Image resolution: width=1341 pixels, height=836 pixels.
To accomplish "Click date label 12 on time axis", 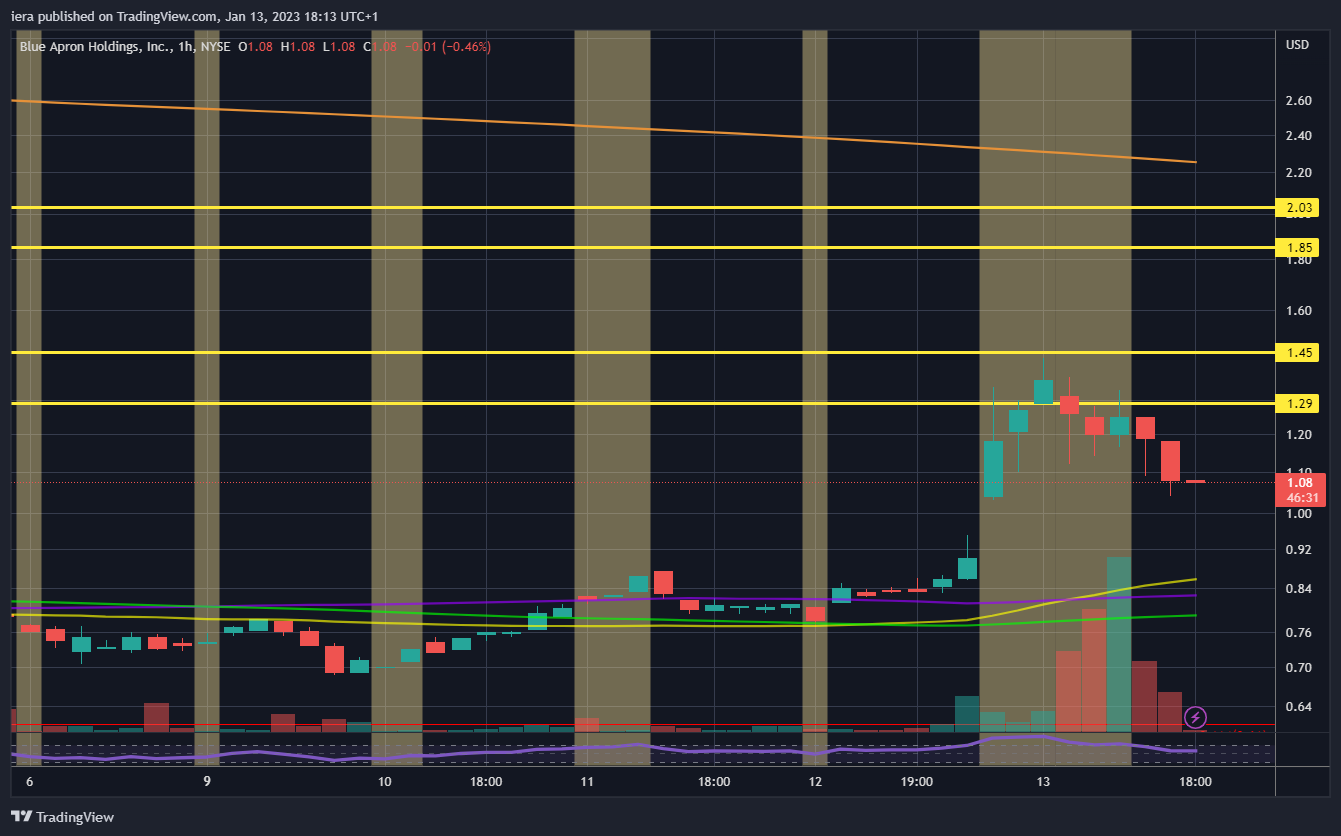I will pos(815,782).
